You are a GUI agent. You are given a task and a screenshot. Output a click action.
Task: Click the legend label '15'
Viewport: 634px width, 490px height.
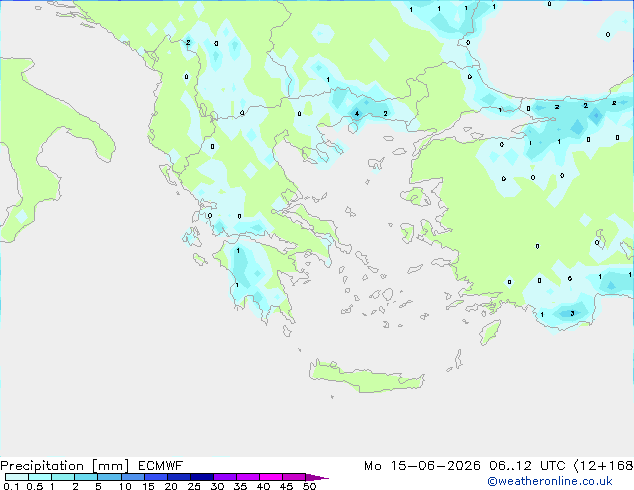coord(148,486)
